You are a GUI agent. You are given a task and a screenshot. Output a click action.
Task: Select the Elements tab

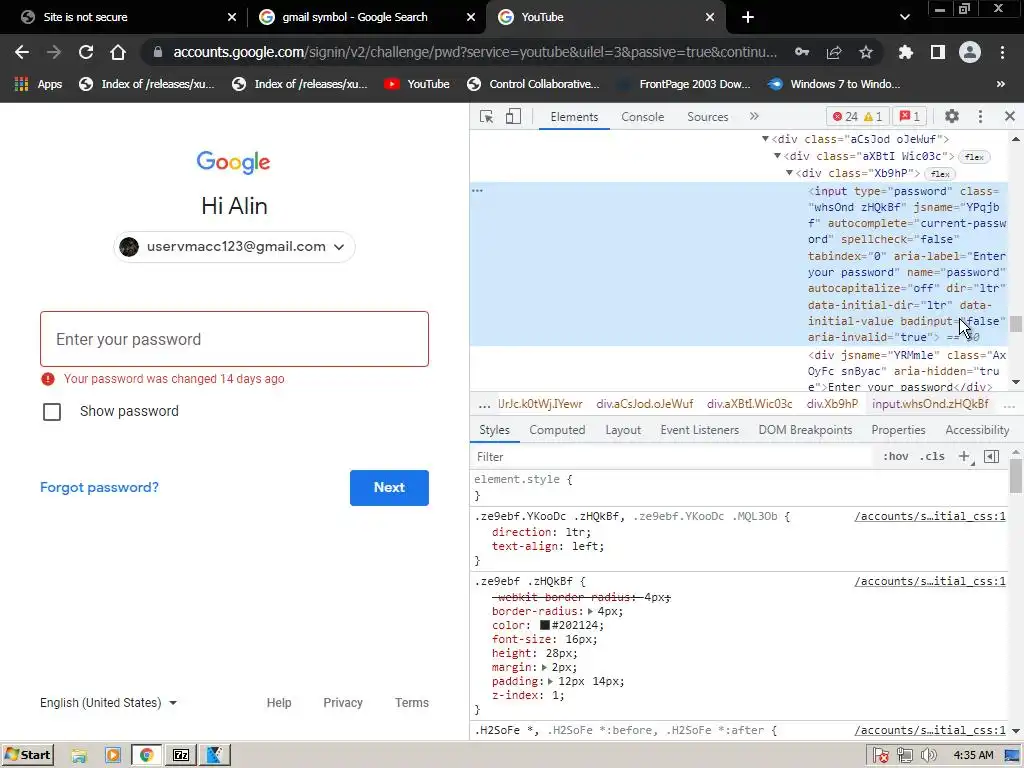574,117
